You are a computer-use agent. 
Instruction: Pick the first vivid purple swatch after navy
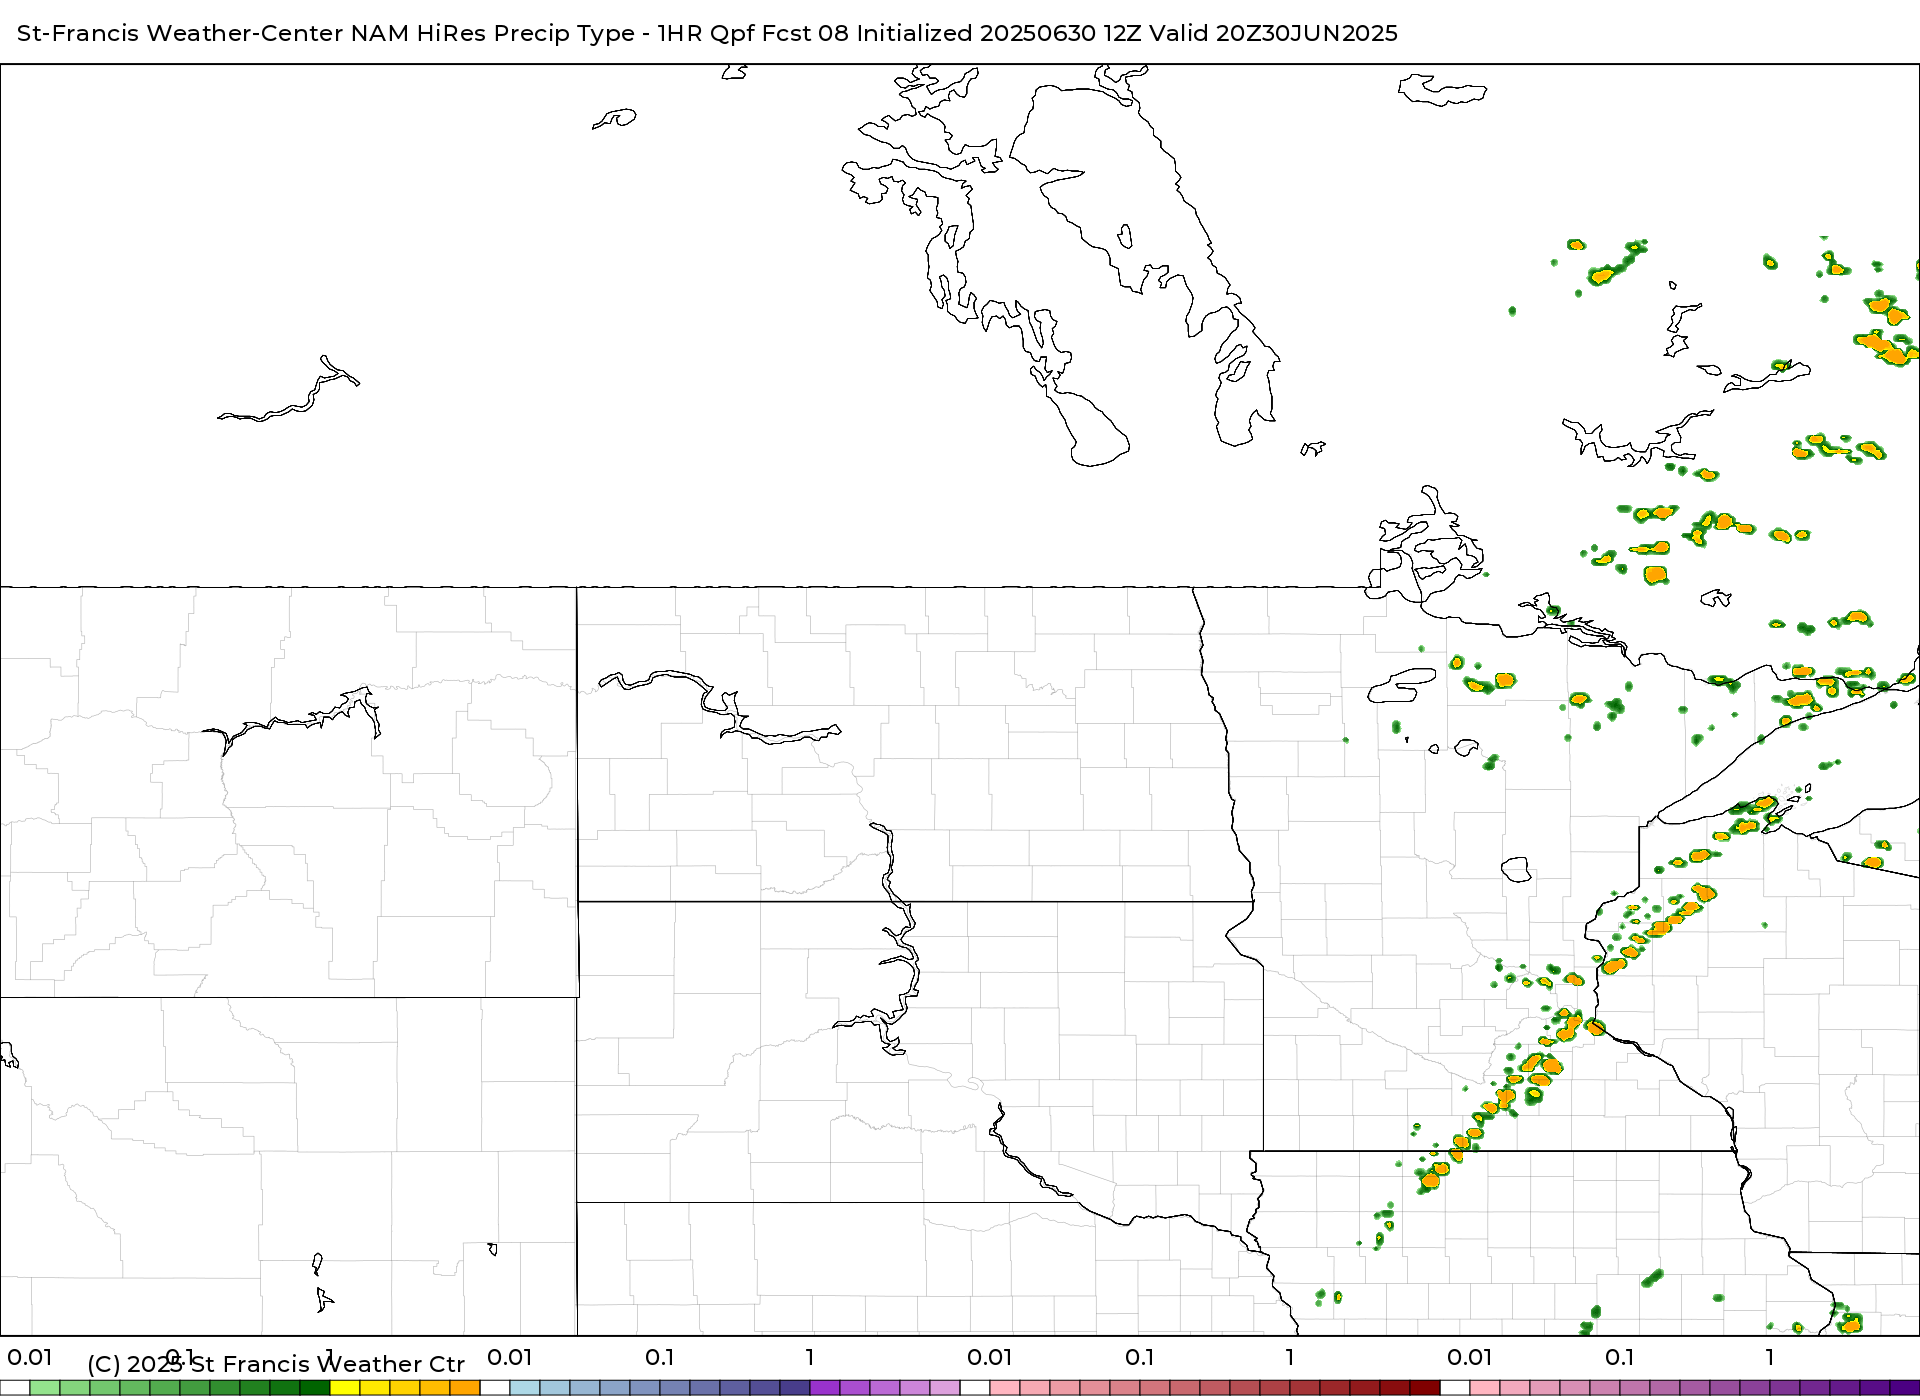(825, 1388)
